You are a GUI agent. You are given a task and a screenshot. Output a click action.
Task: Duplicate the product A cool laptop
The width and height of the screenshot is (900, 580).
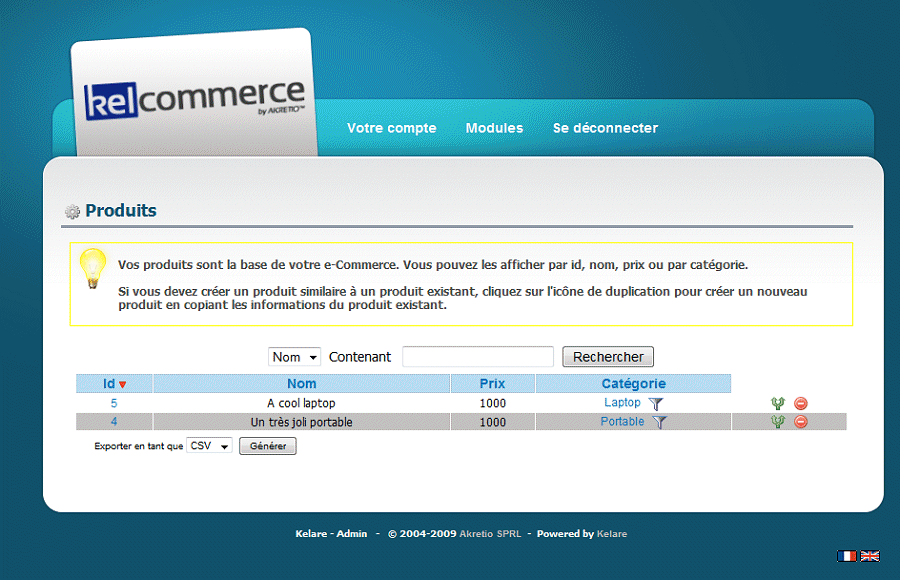coord(778,404)
